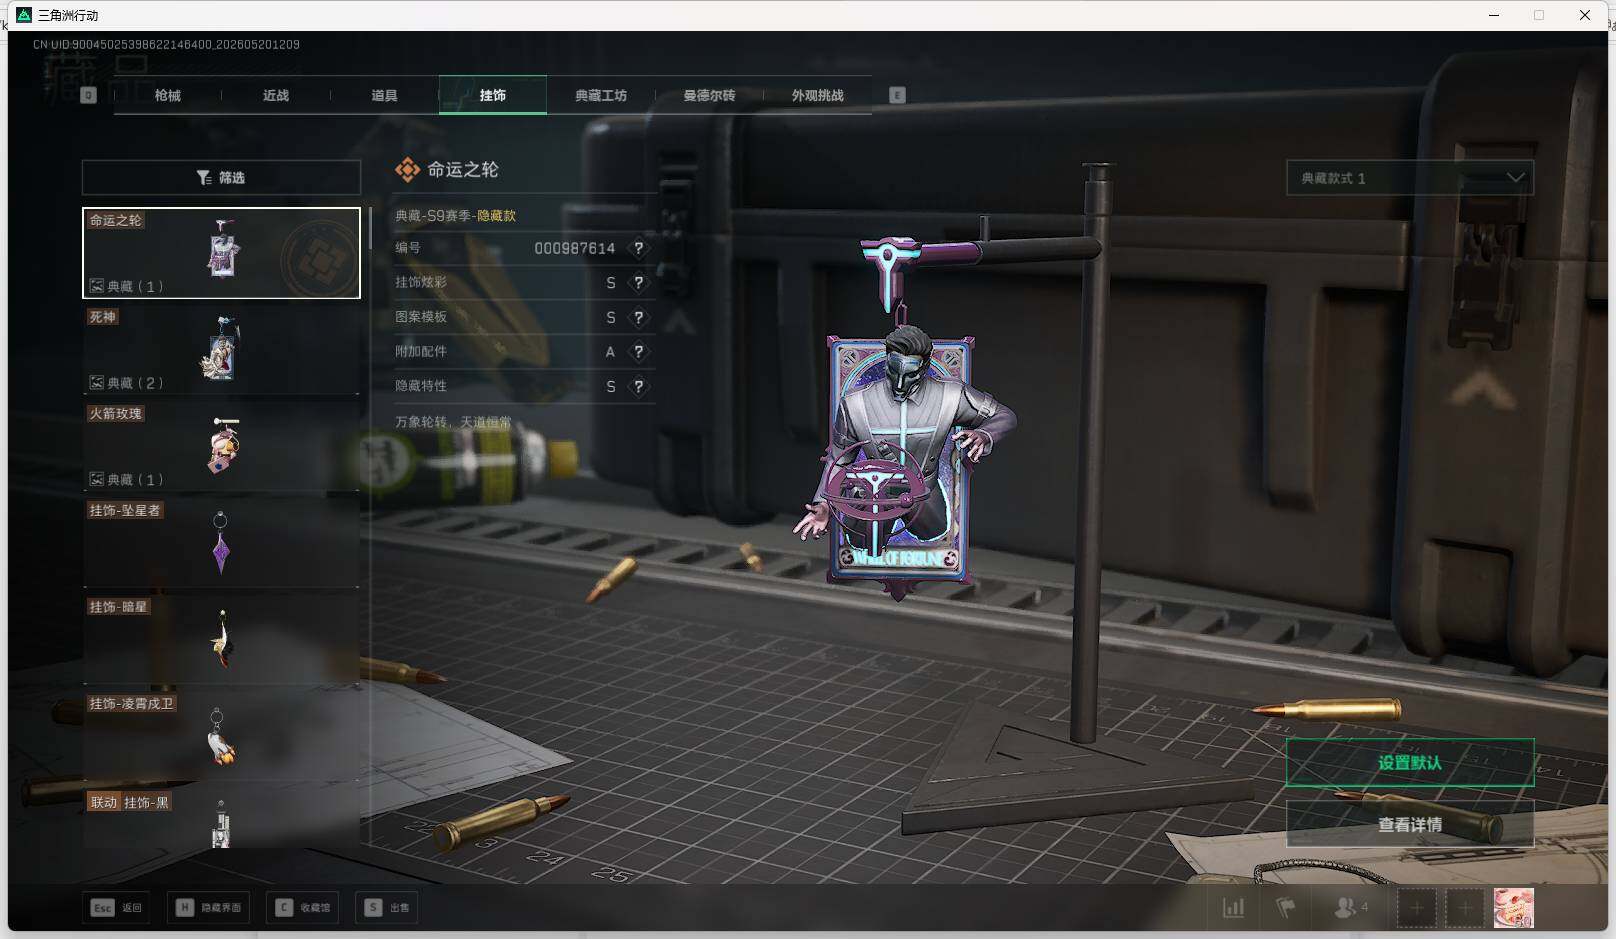Viewport: 1616px width, 939px height.
Task: Open the 典藏工坊 workshop tab
Action: click(x=601, y=95)
